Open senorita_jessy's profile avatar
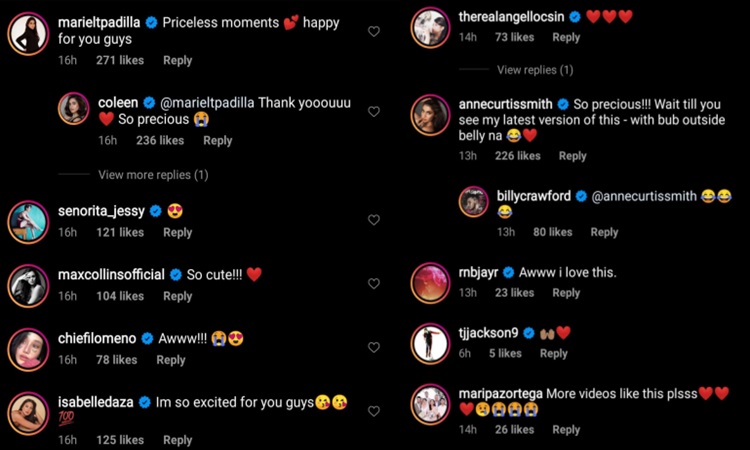750x450 pixels. pyautogui.click(x=28, y=221)
